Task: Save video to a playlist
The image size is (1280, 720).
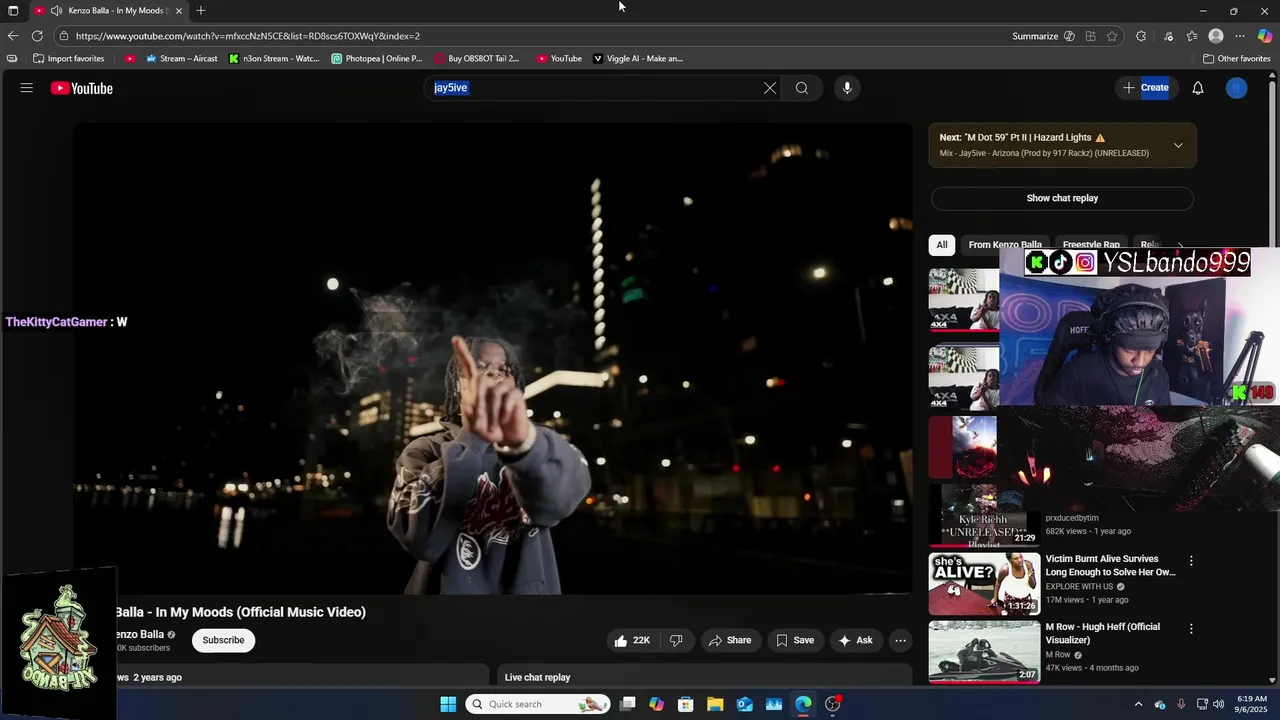Action: point(795,640)
